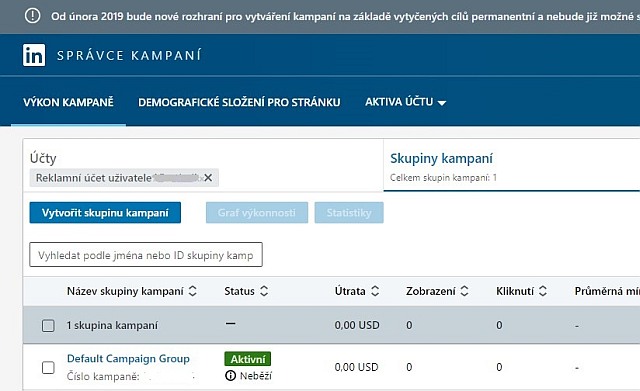Click the Průměrná column header

[x=607, y=291]
